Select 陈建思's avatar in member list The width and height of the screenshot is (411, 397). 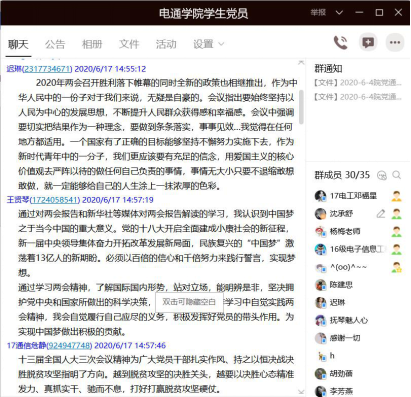coord(321,285)
